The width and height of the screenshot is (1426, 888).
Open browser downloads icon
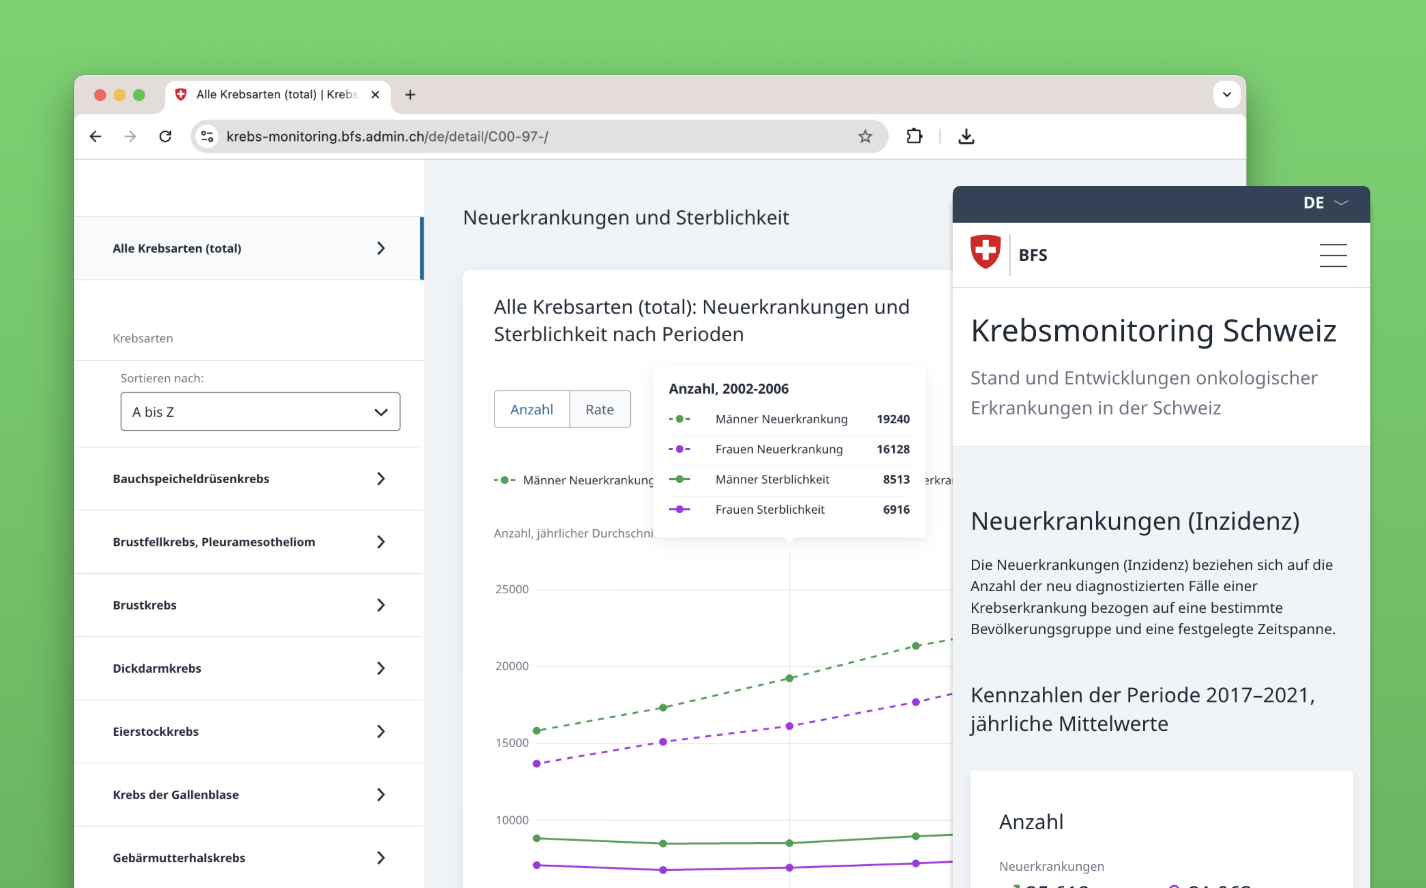(966, 137)
